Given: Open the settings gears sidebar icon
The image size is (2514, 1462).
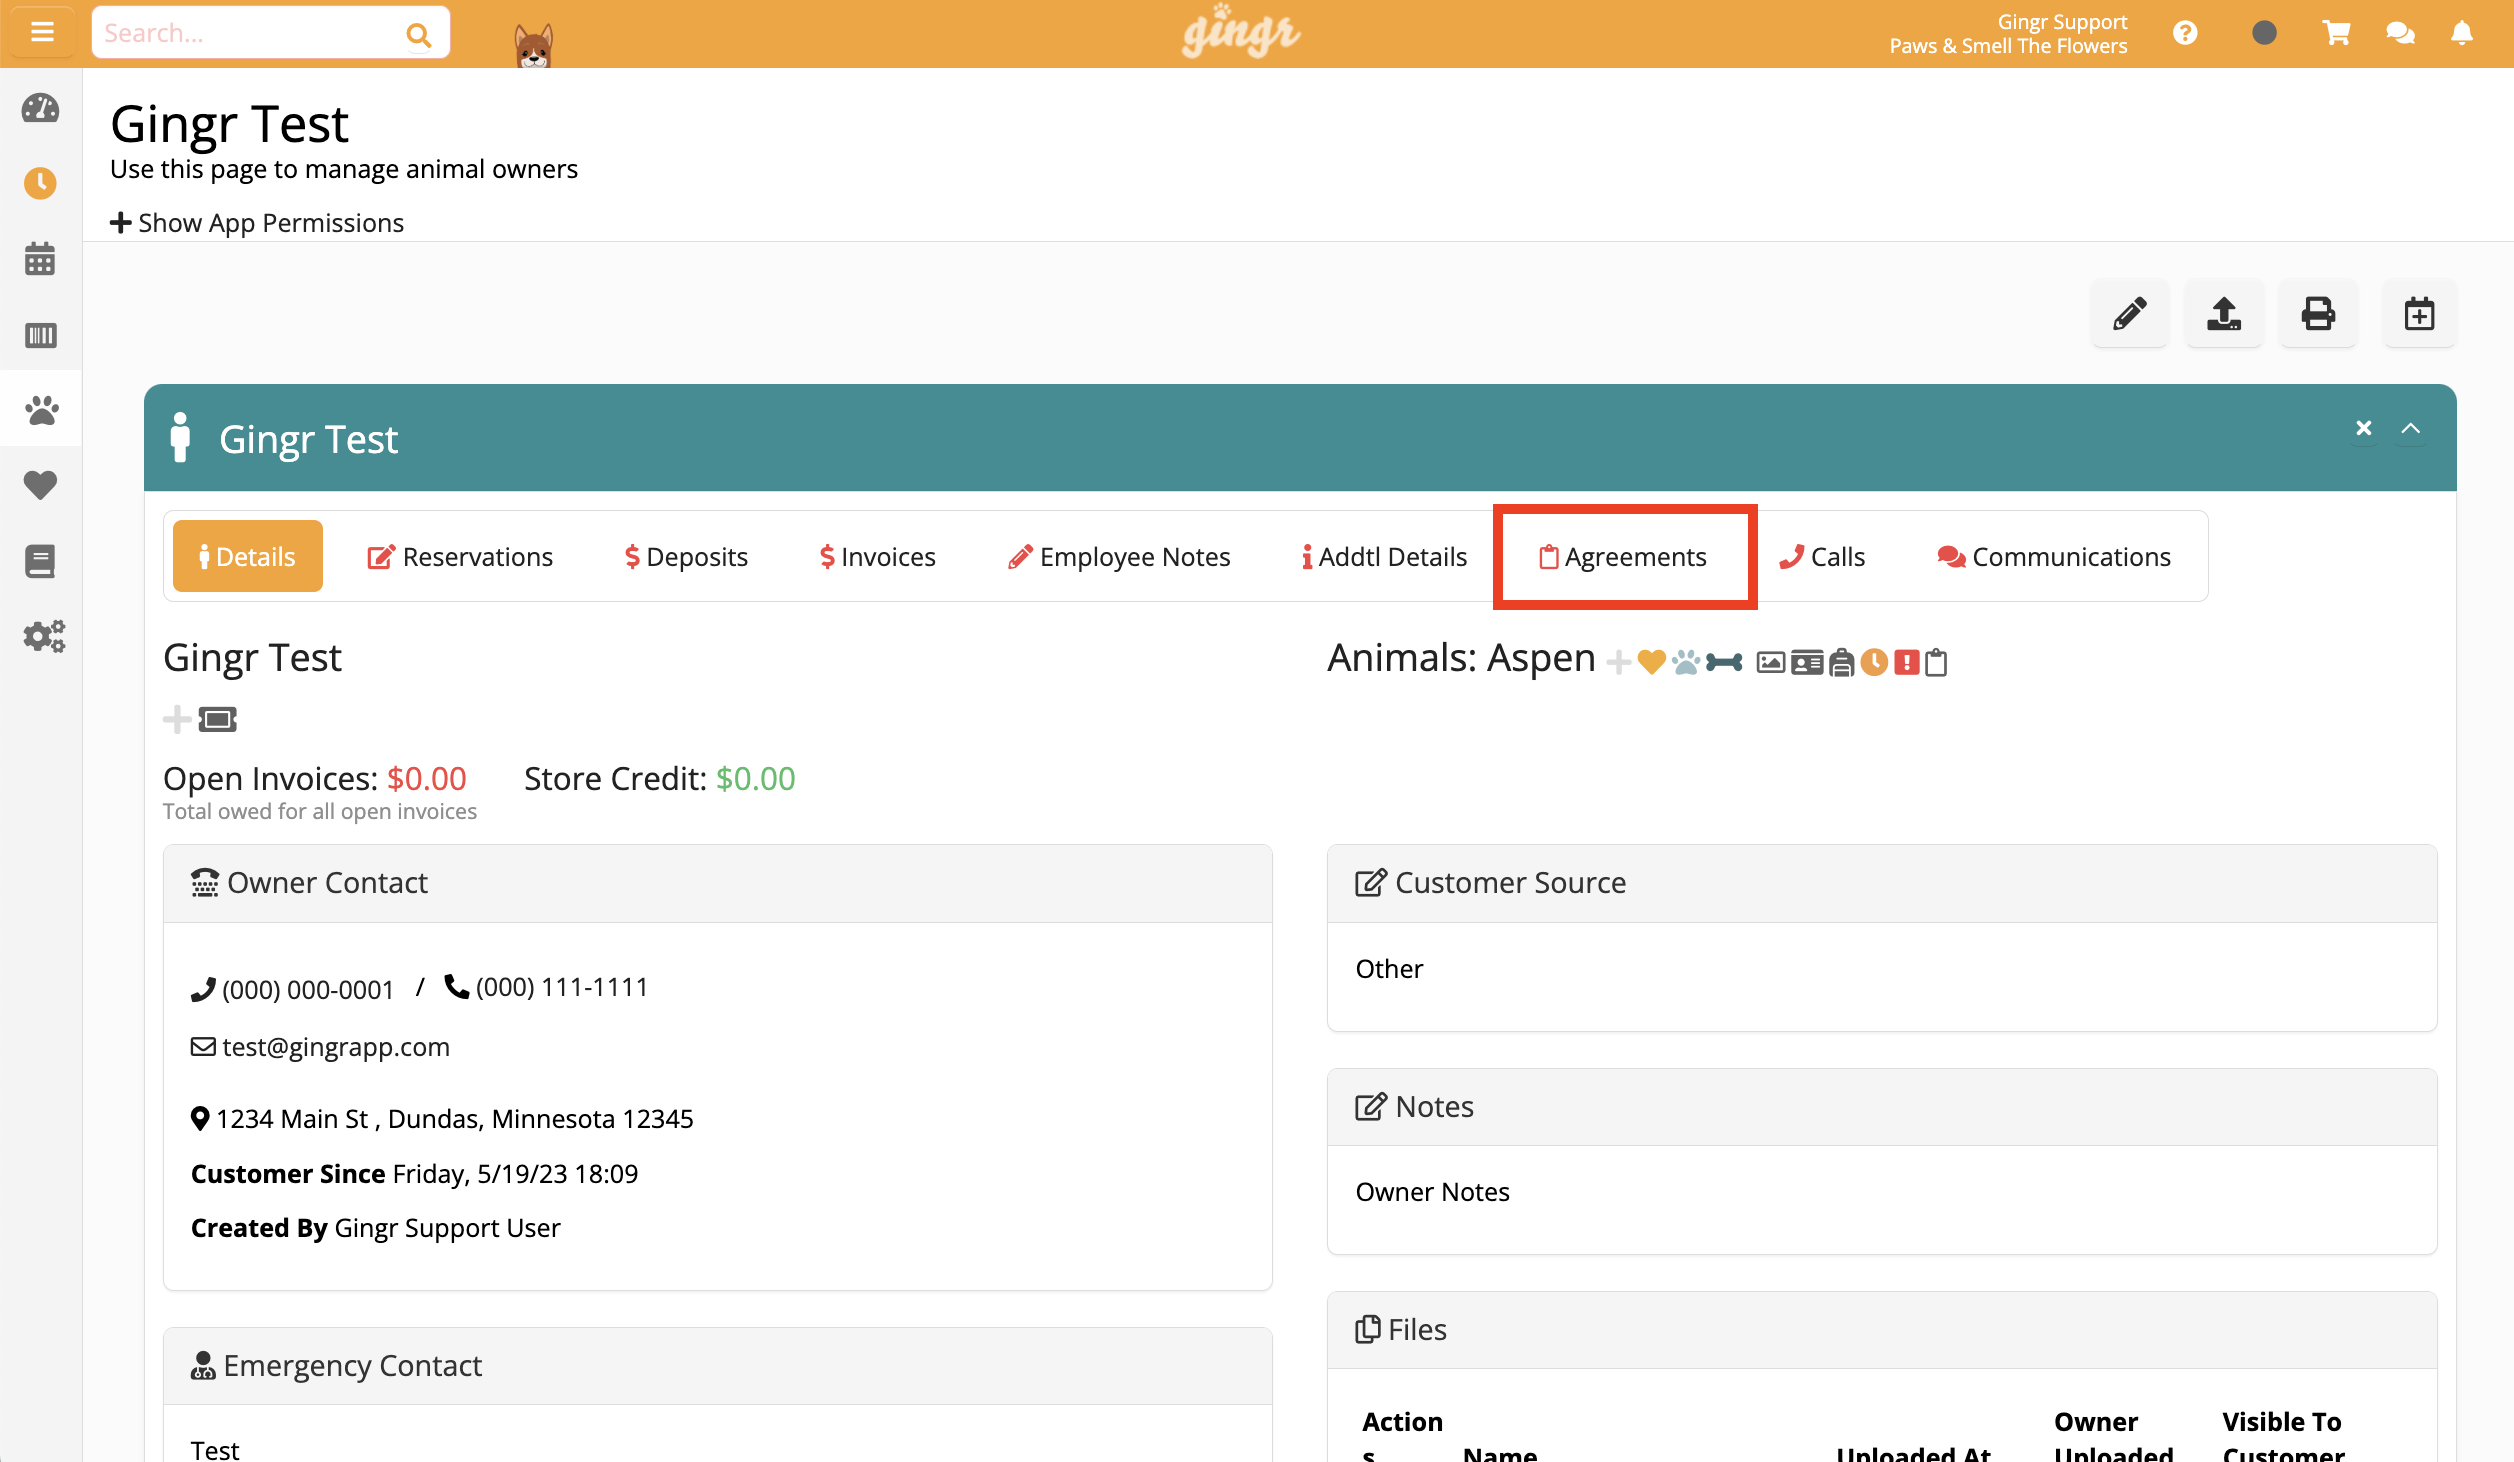Looking at the screenshot, I should point(44,636).
